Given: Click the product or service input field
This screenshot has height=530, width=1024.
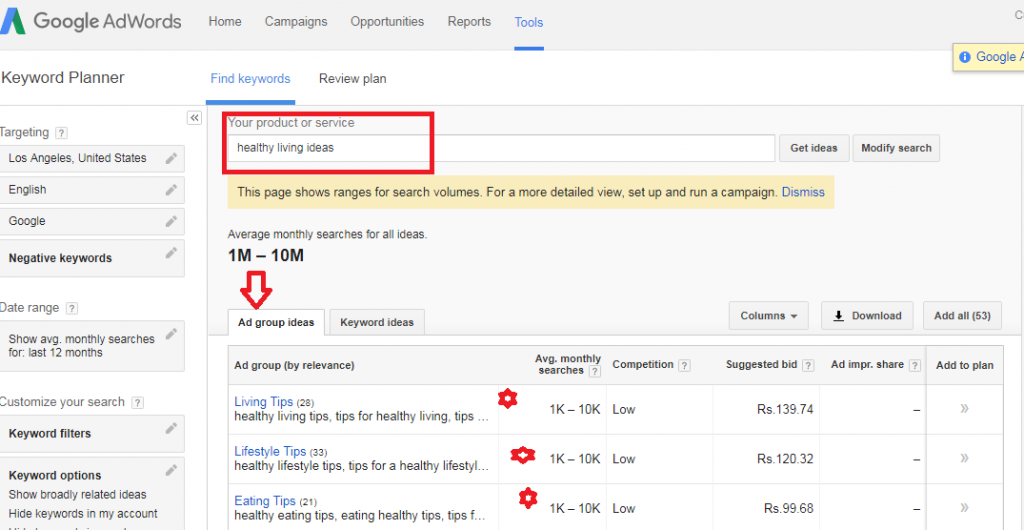Looking at the screenshot, I should pos(502,148).
